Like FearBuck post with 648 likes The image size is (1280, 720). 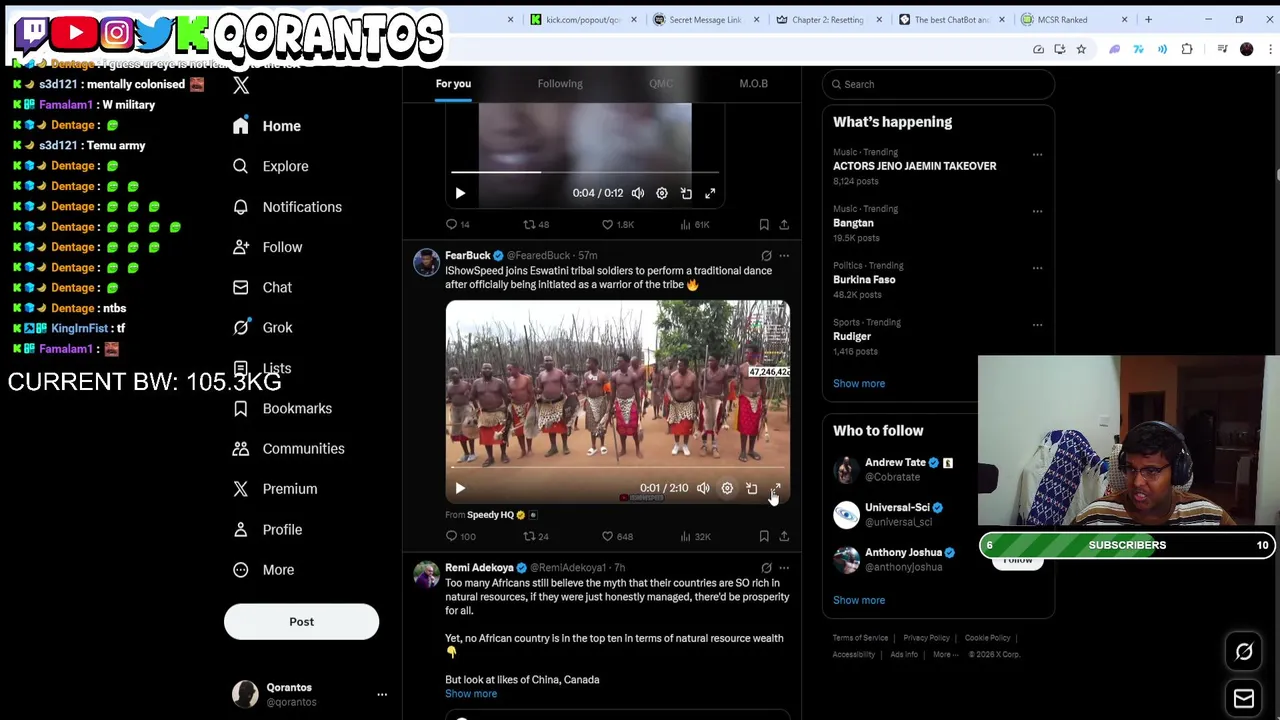[x=617, y=537]
